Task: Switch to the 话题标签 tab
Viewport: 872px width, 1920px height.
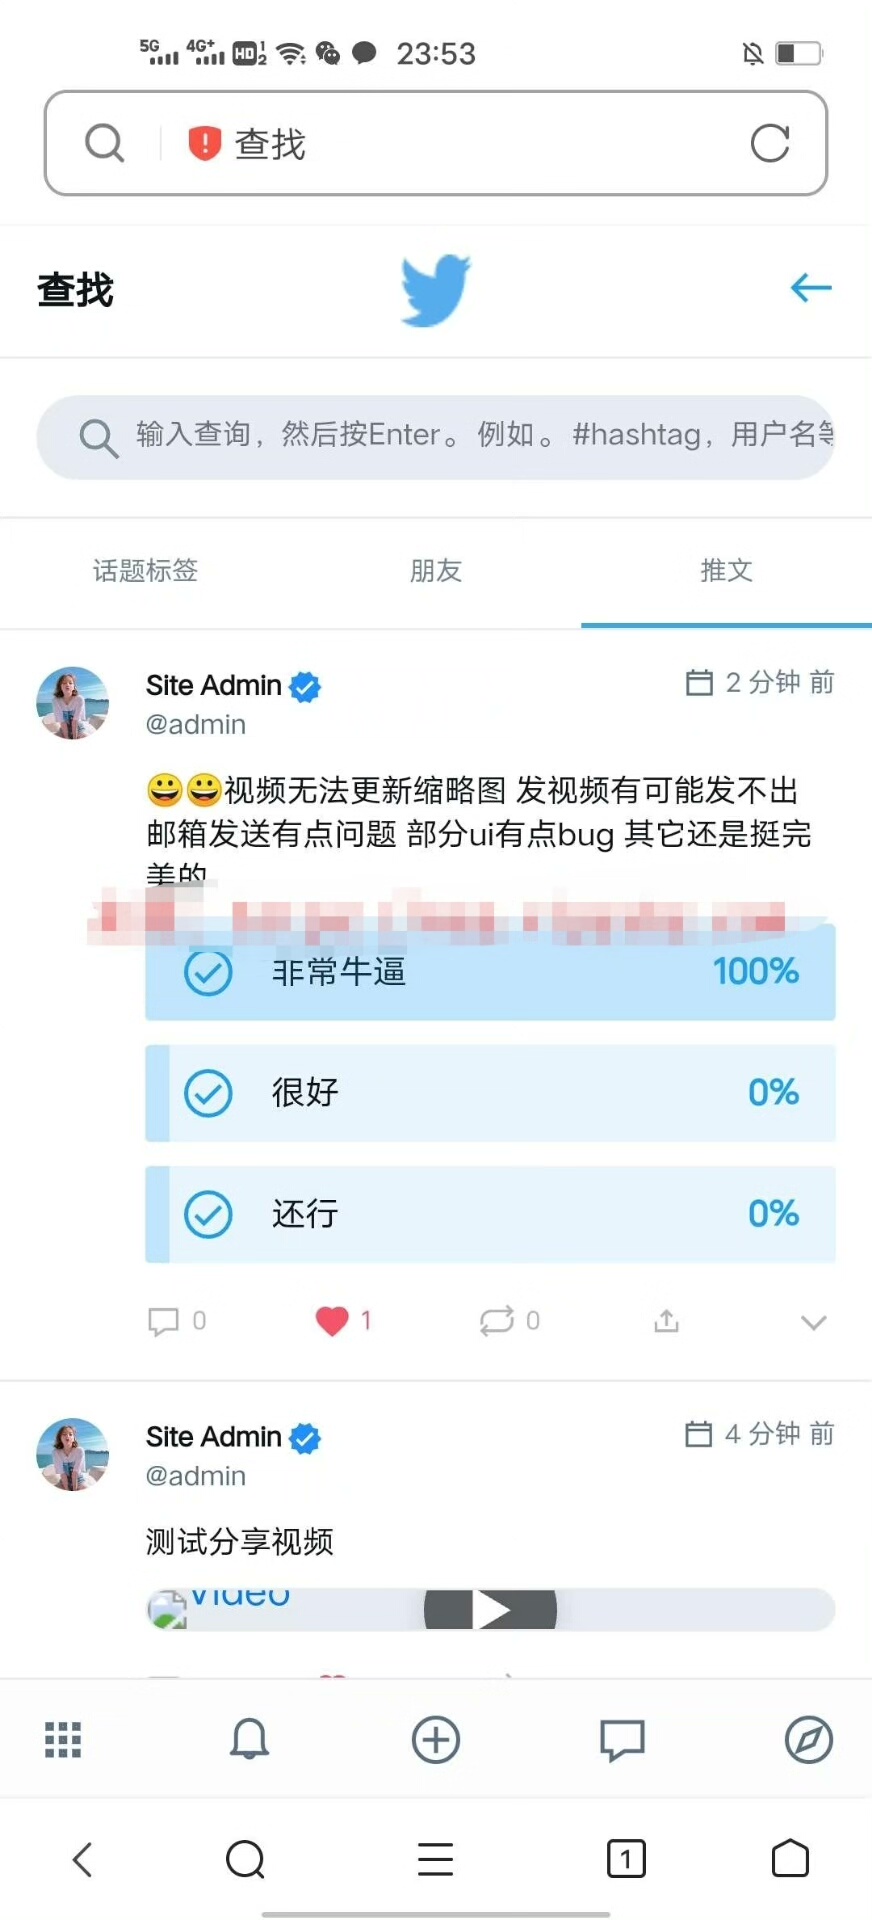Action: click(x=145, y=570)
